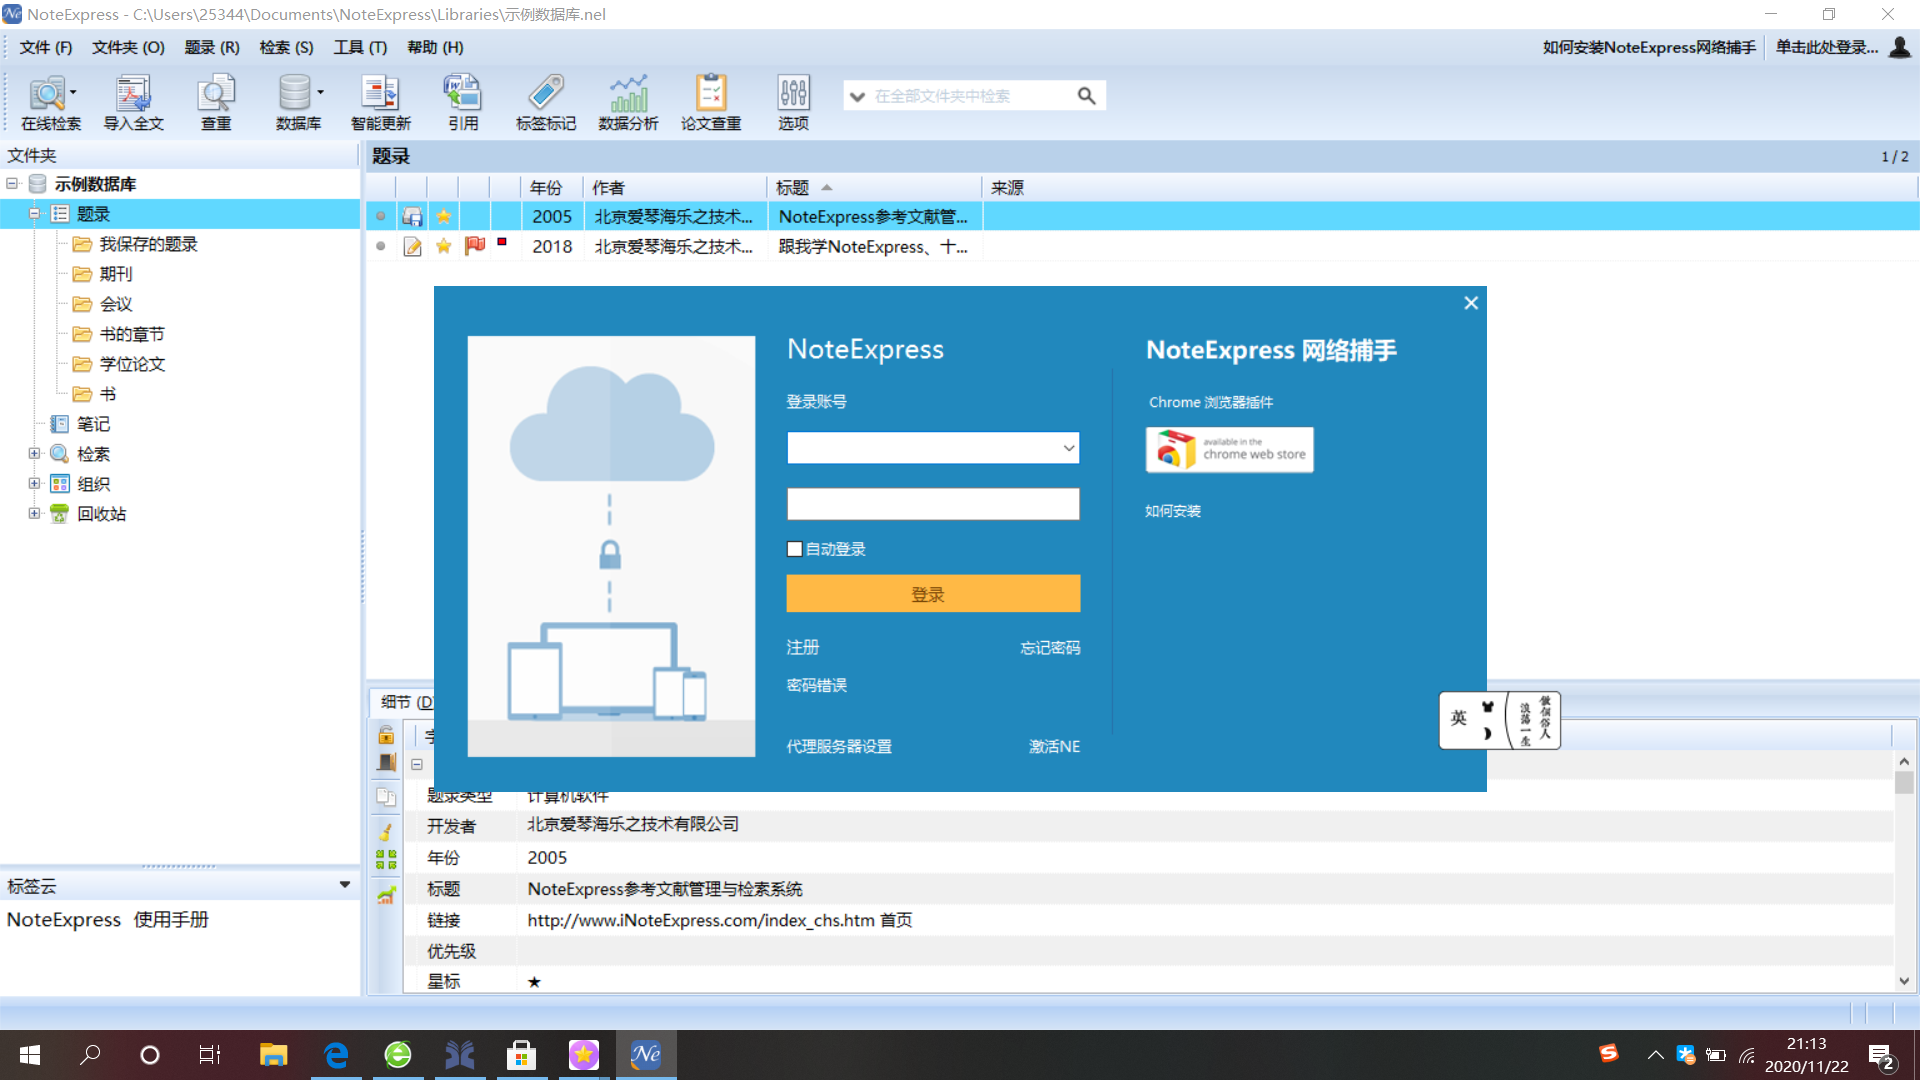Viewport: 1920px width, 1080px height.
Task: Click the 注册 register link
Action: point(802,647)
